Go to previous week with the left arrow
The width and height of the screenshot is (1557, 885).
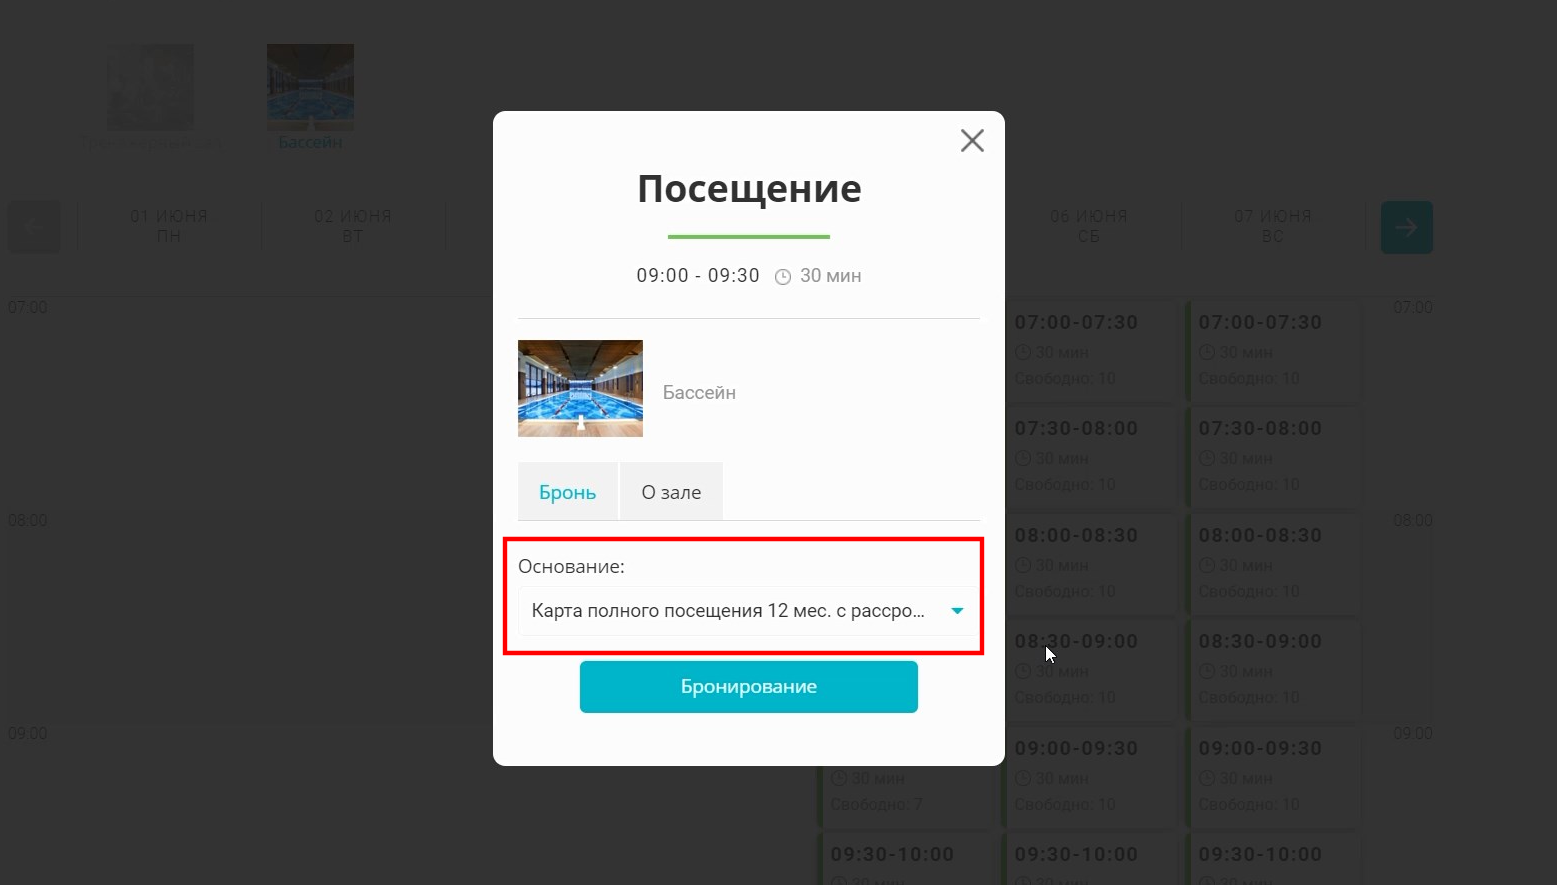(x=34, y=227)
